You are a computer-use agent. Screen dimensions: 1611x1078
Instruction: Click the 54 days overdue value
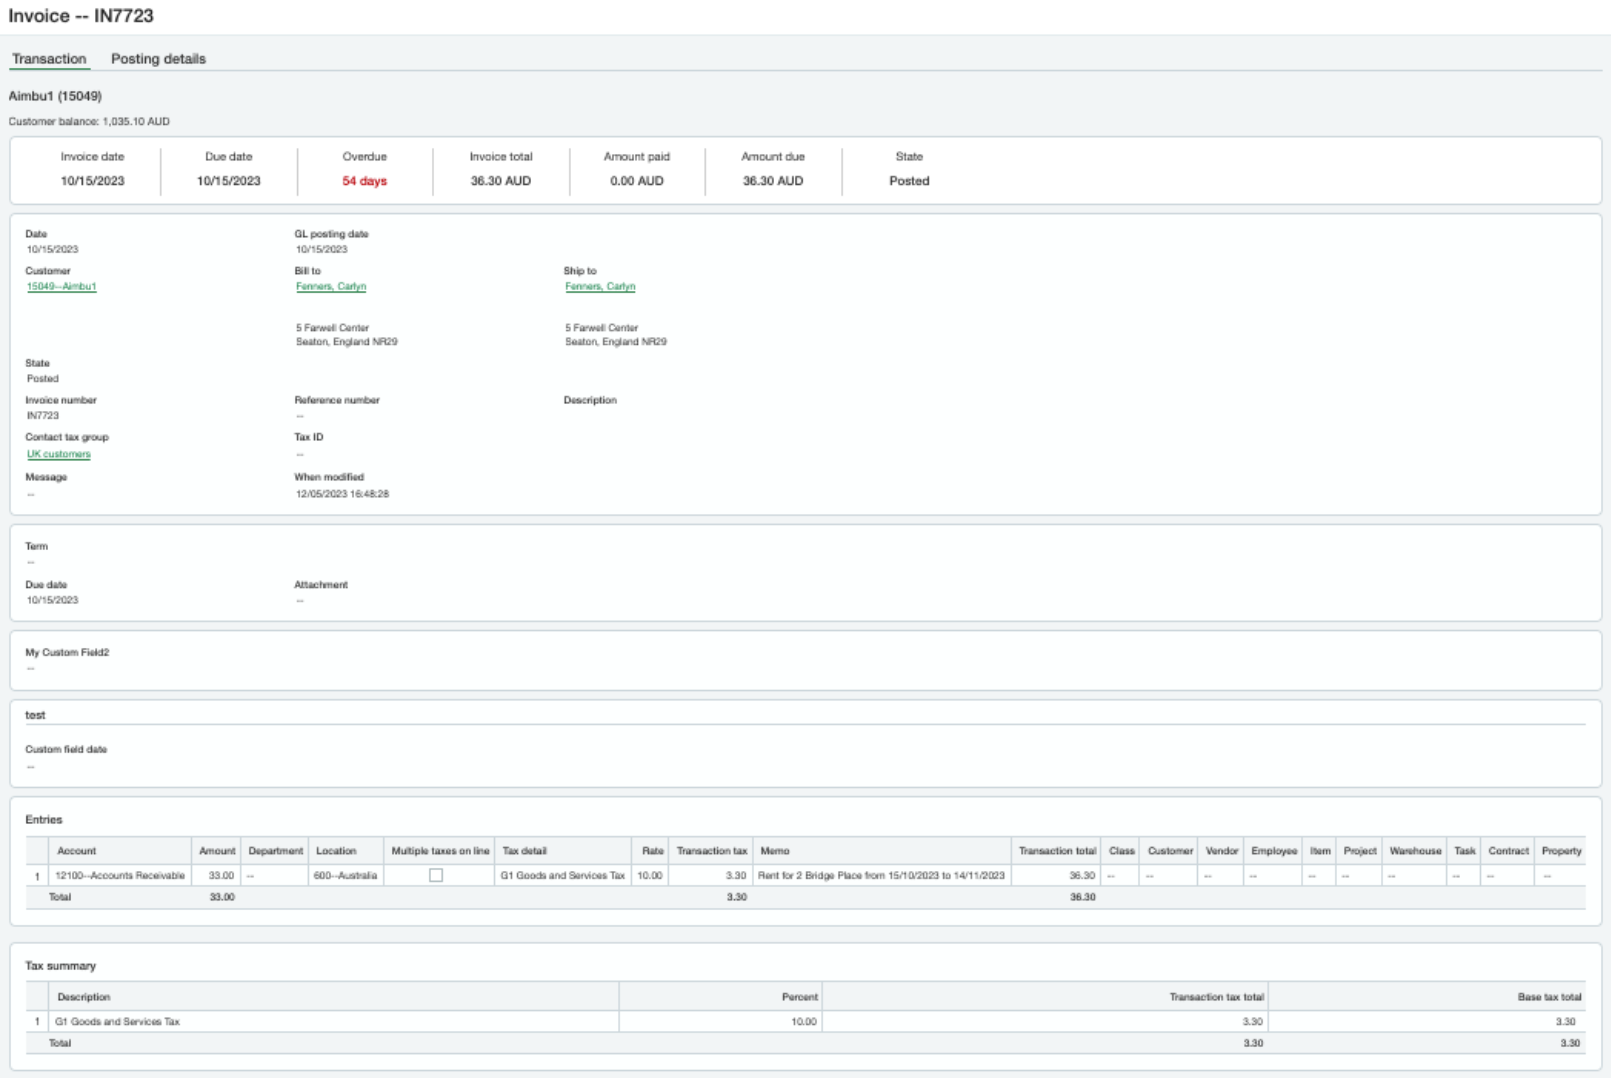click(364, 181)
